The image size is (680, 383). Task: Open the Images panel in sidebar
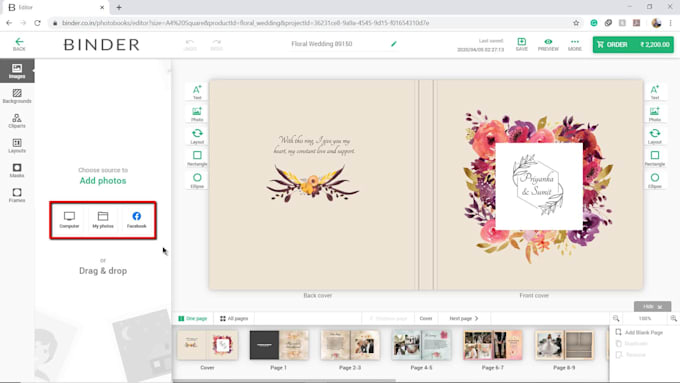coord(17,71)
